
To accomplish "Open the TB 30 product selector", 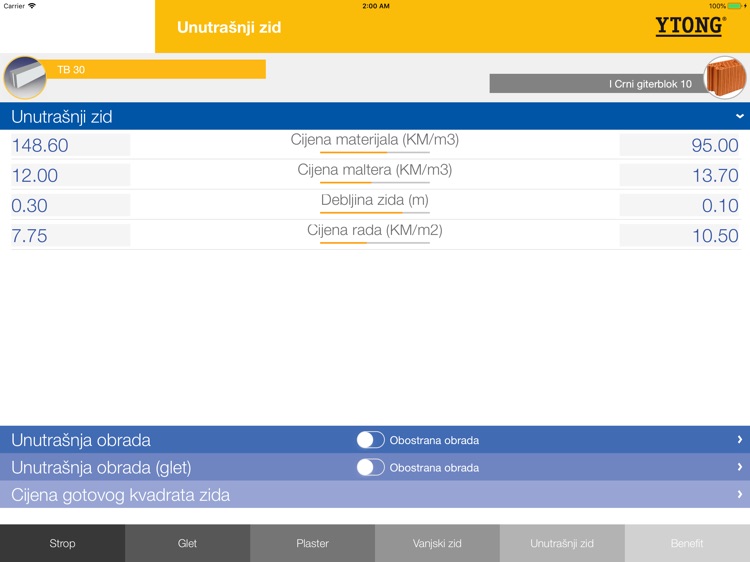I will click(x=155, y=69).
